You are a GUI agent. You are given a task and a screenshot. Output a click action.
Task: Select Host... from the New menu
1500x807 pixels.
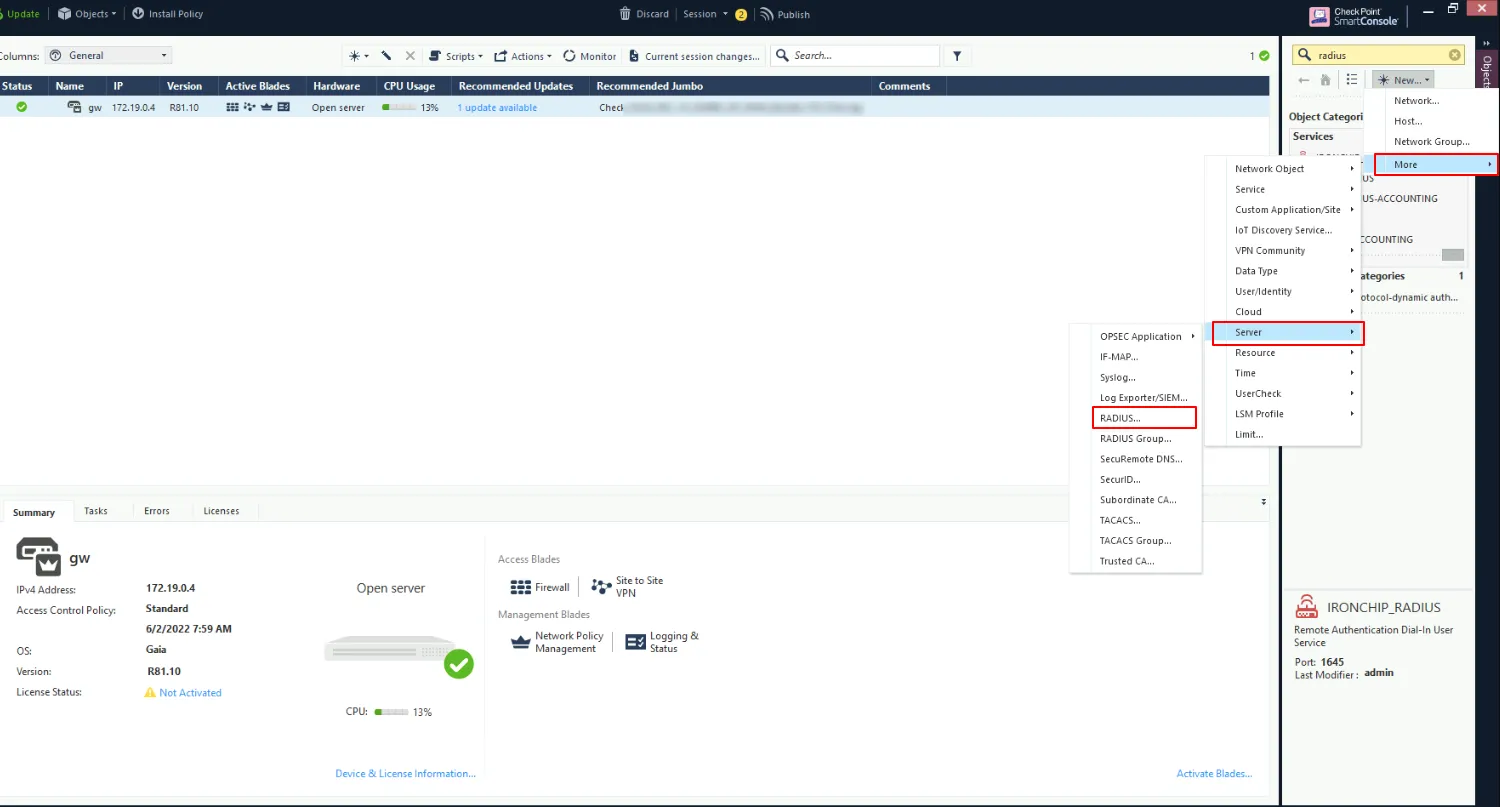1407,121
